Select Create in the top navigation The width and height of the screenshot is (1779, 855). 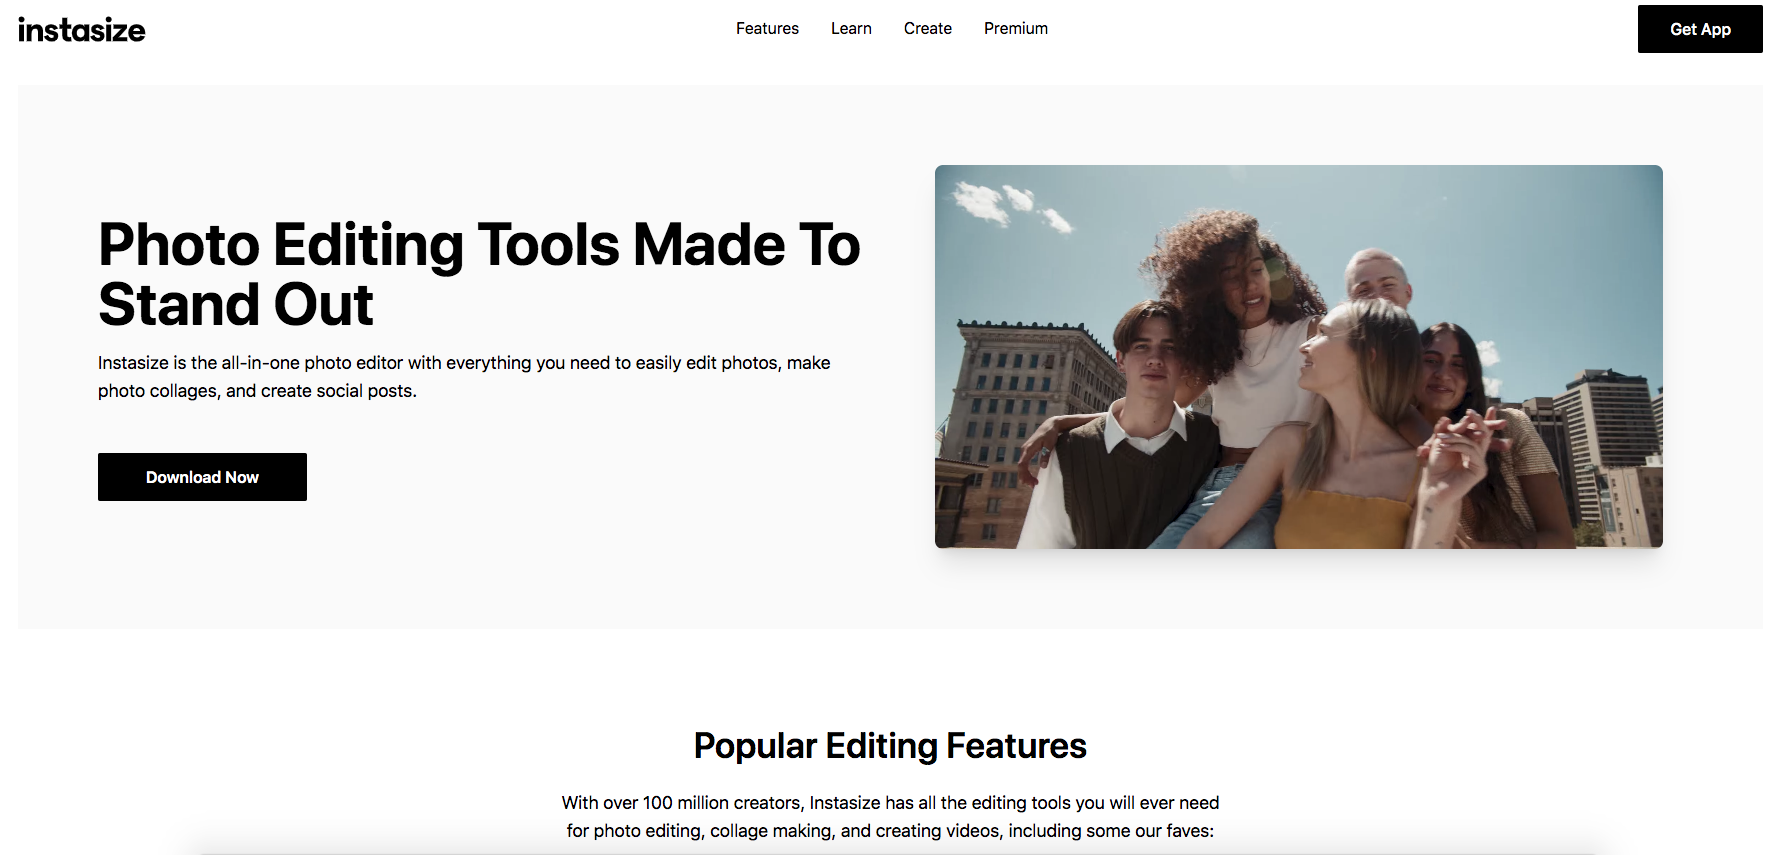(927, 29)
